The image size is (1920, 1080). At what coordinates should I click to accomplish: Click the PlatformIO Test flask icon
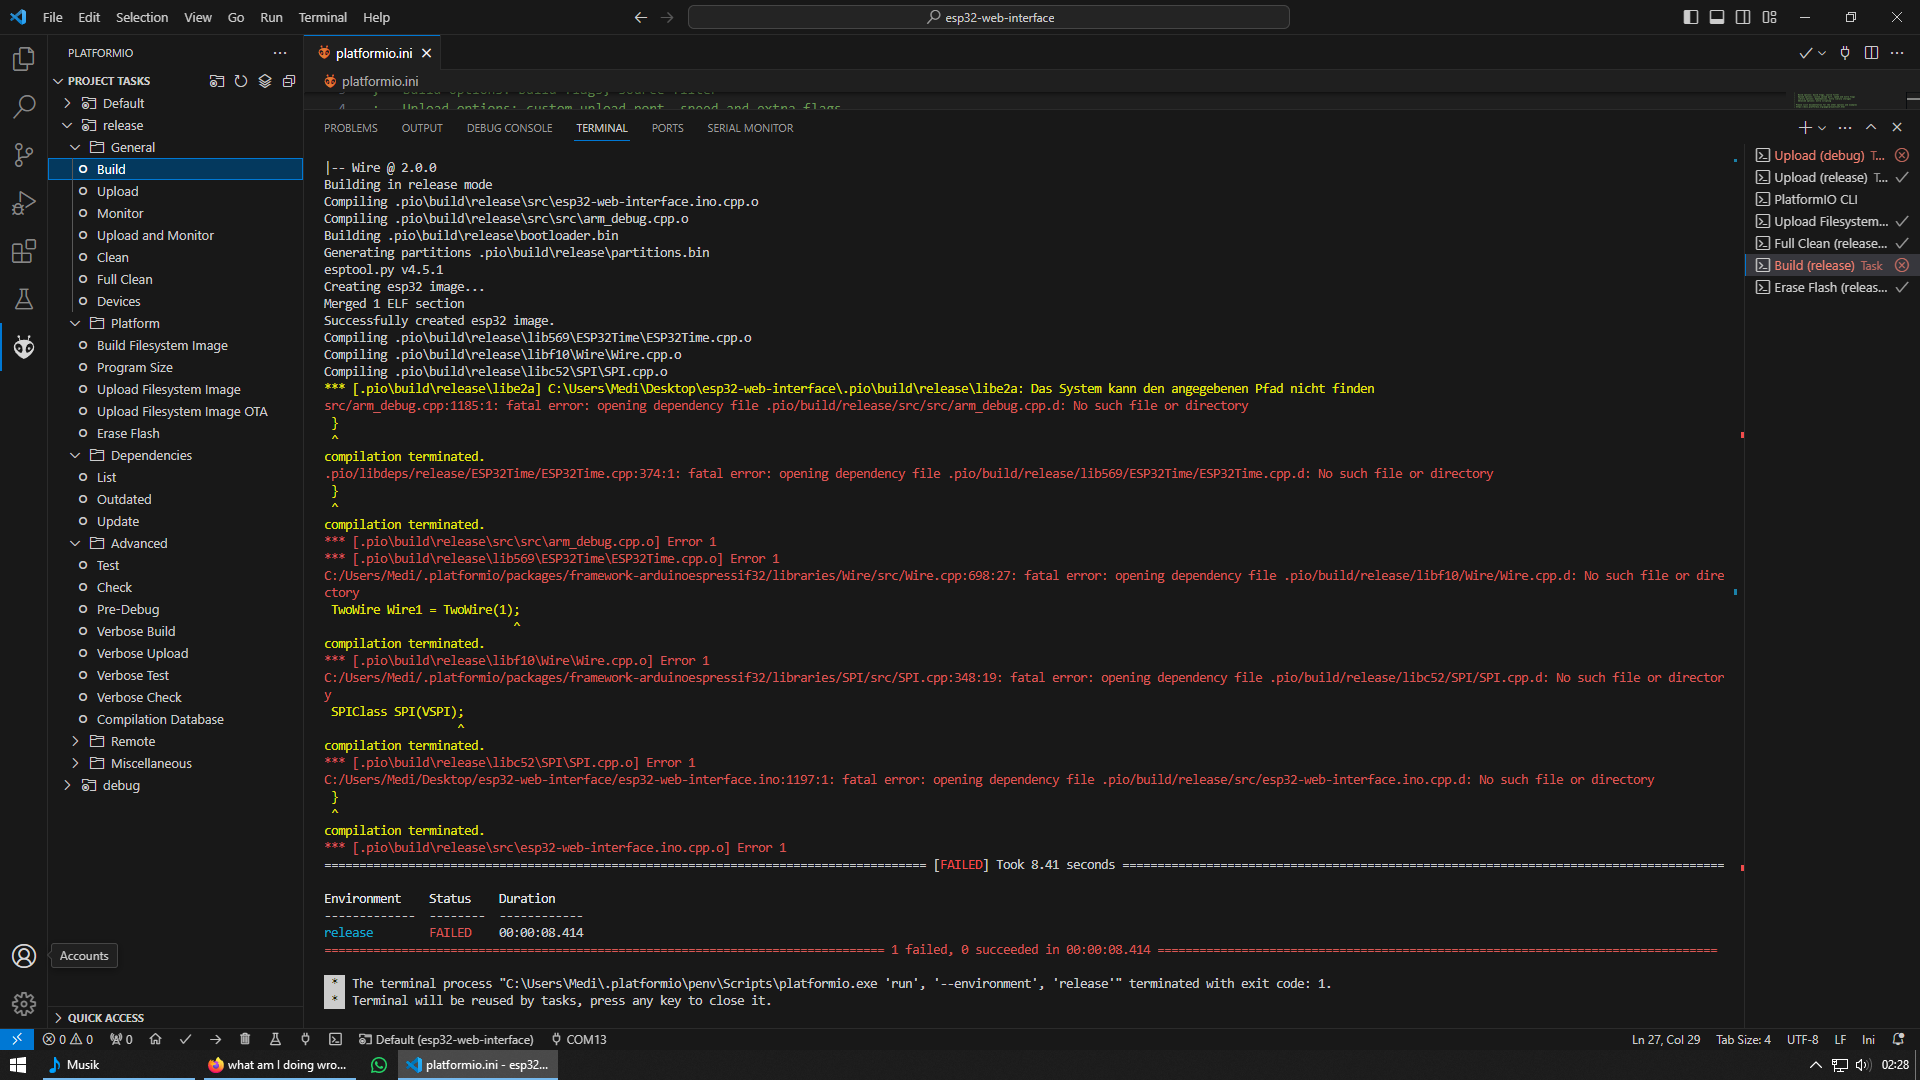(x=275, y=1039)
